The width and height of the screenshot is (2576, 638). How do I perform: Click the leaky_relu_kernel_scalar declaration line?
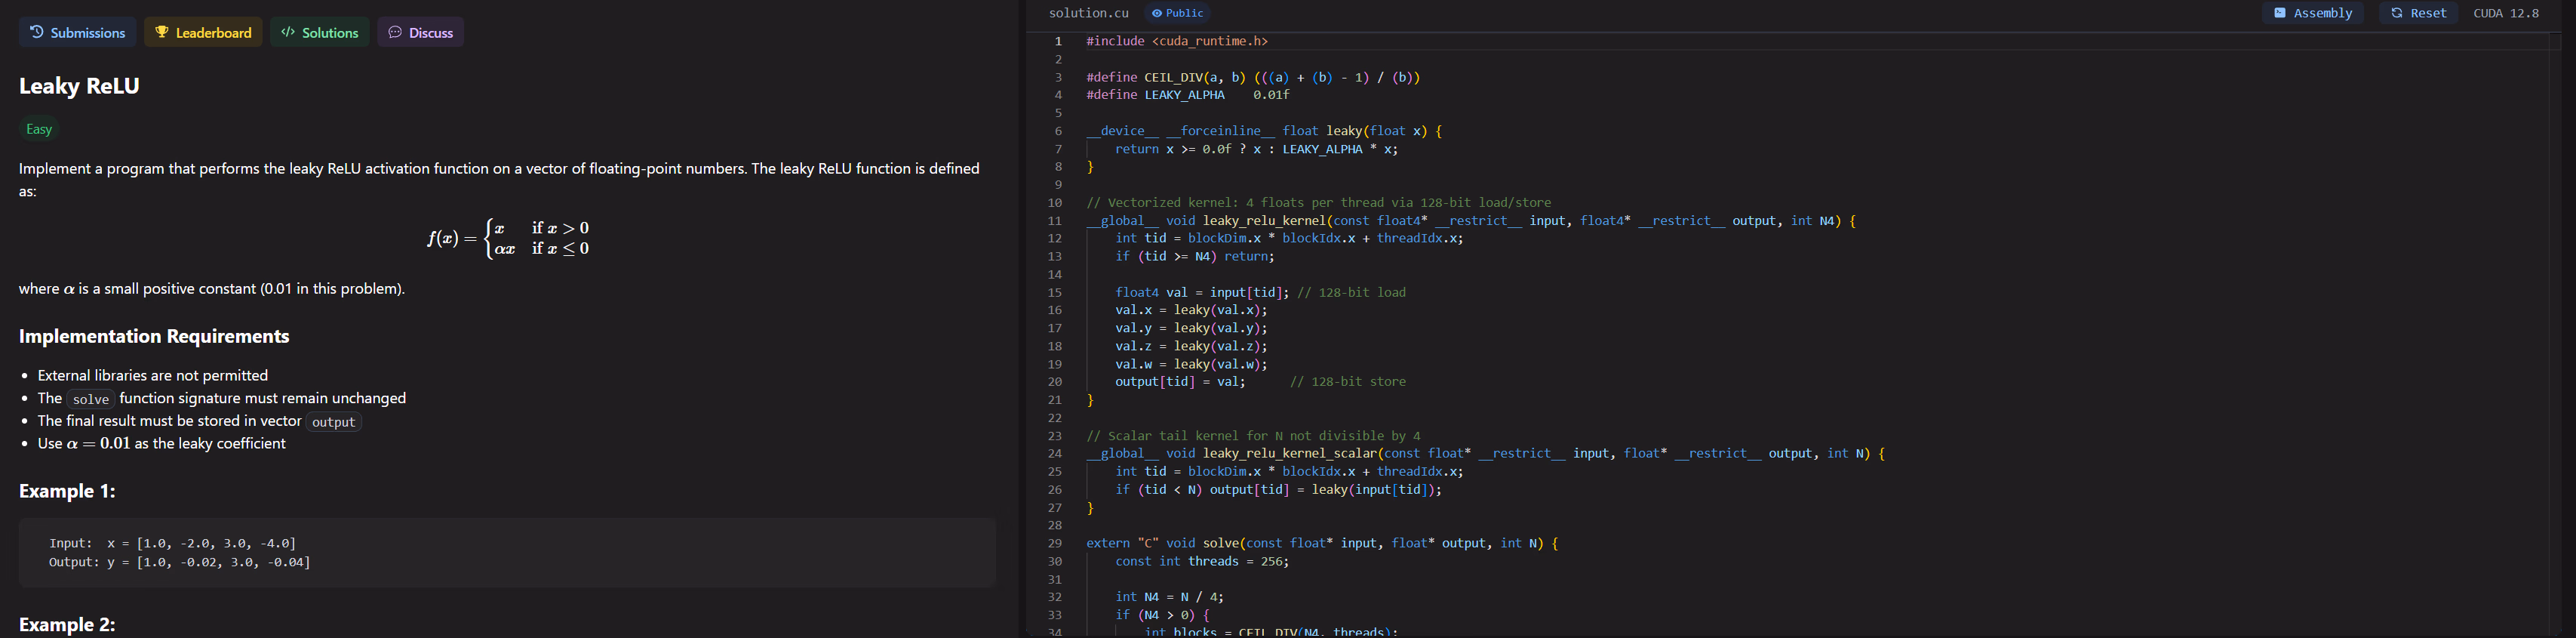(x=1485, y=453)
